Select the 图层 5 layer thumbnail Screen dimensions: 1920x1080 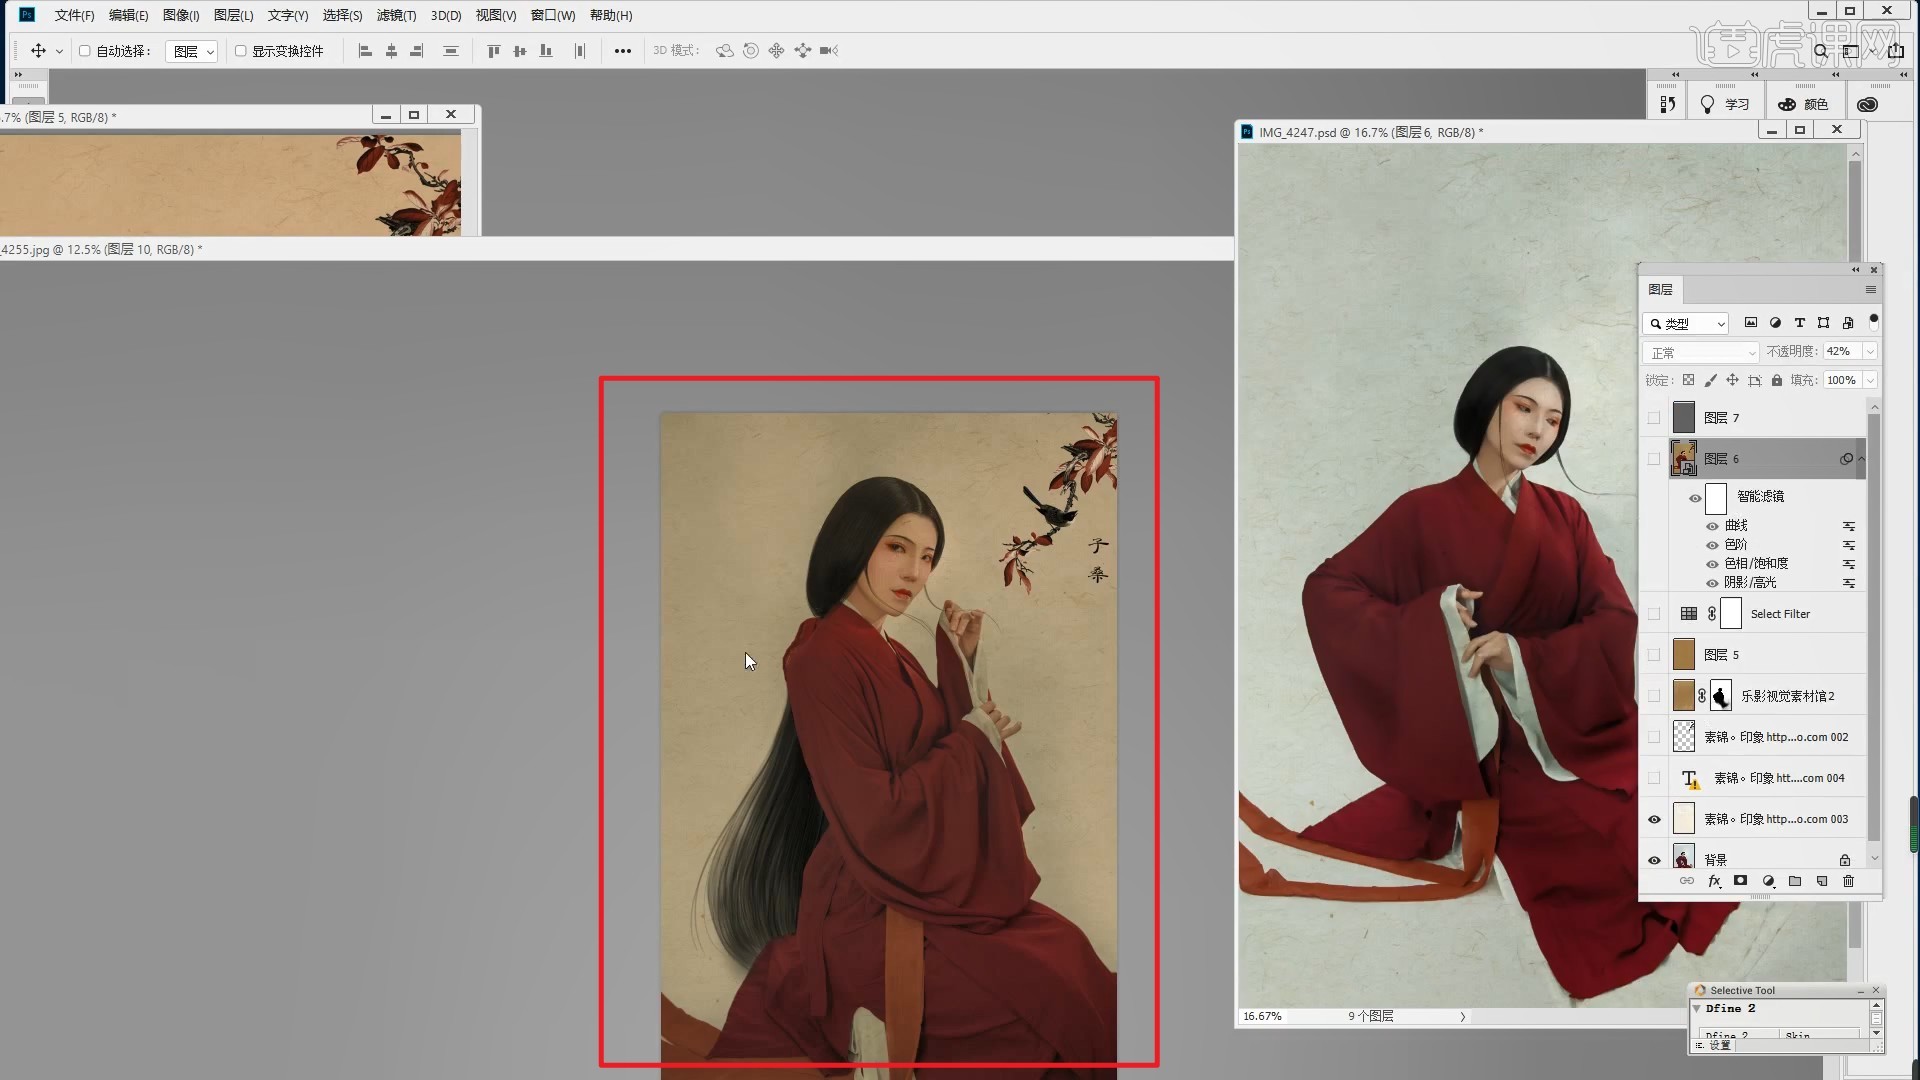coord(1684,655)
